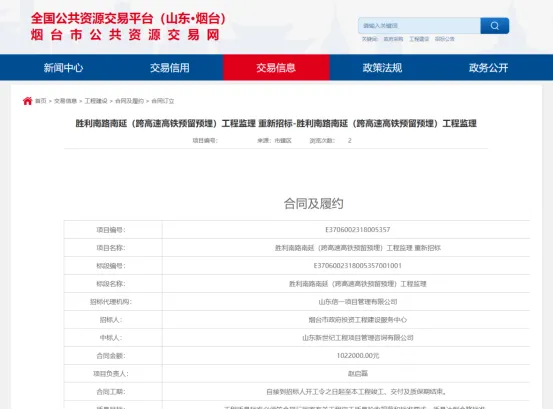Click the 合同及履约 breadcrumb link
This screenshot has width=554, height=410.
[x=129, y=101]
